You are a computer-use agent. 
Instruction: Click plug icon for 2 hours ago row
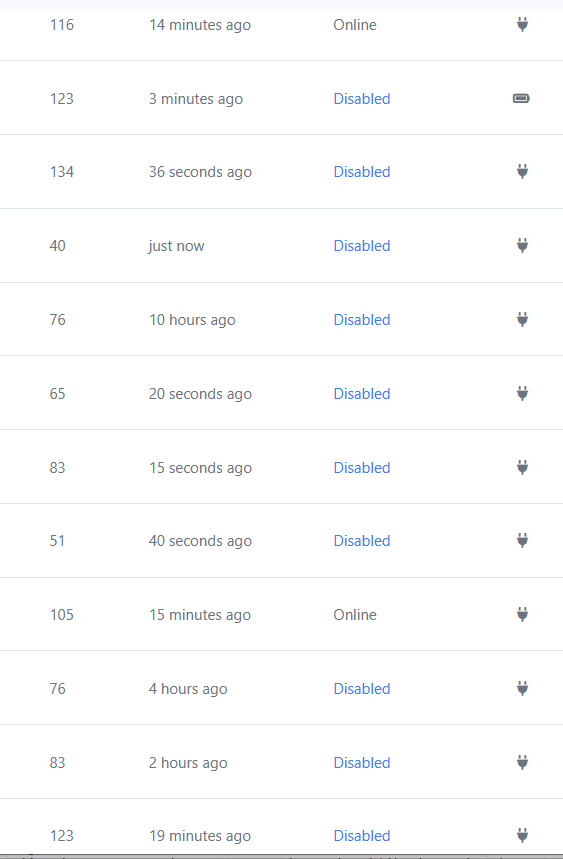click(x=522, y=763)
